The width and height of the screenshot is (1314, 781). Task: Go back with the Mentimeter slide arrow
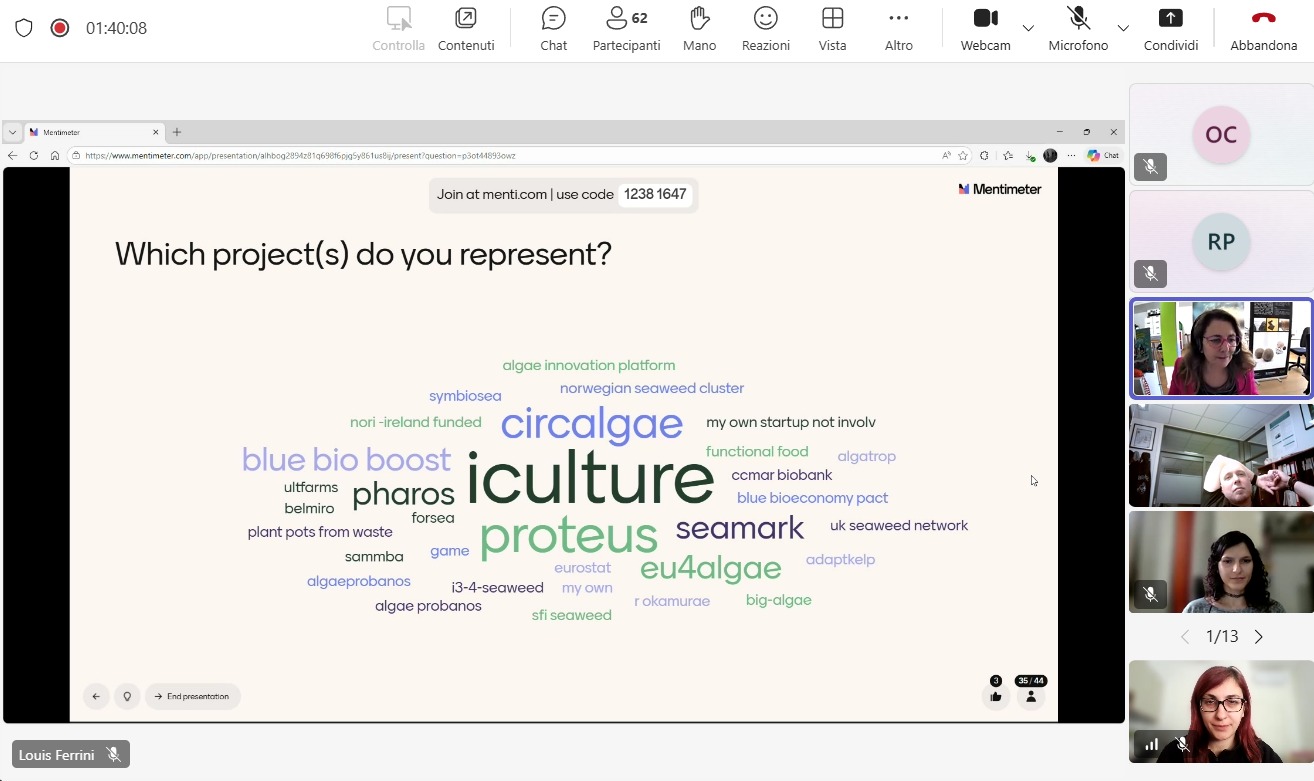[x=96, y=697]
